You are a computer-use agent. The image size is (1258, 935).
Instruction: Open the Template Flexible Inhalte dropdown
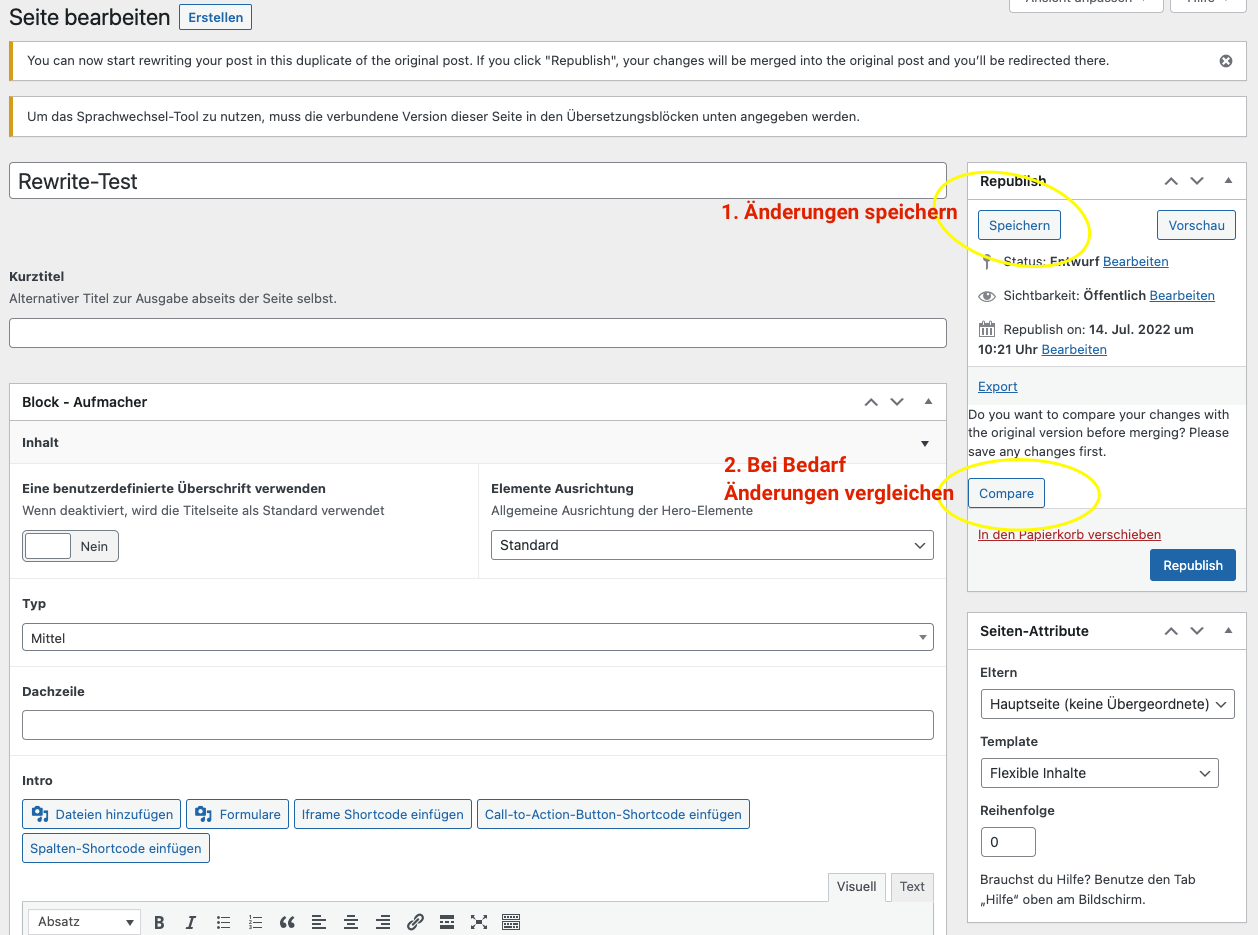coord(1099,773)
